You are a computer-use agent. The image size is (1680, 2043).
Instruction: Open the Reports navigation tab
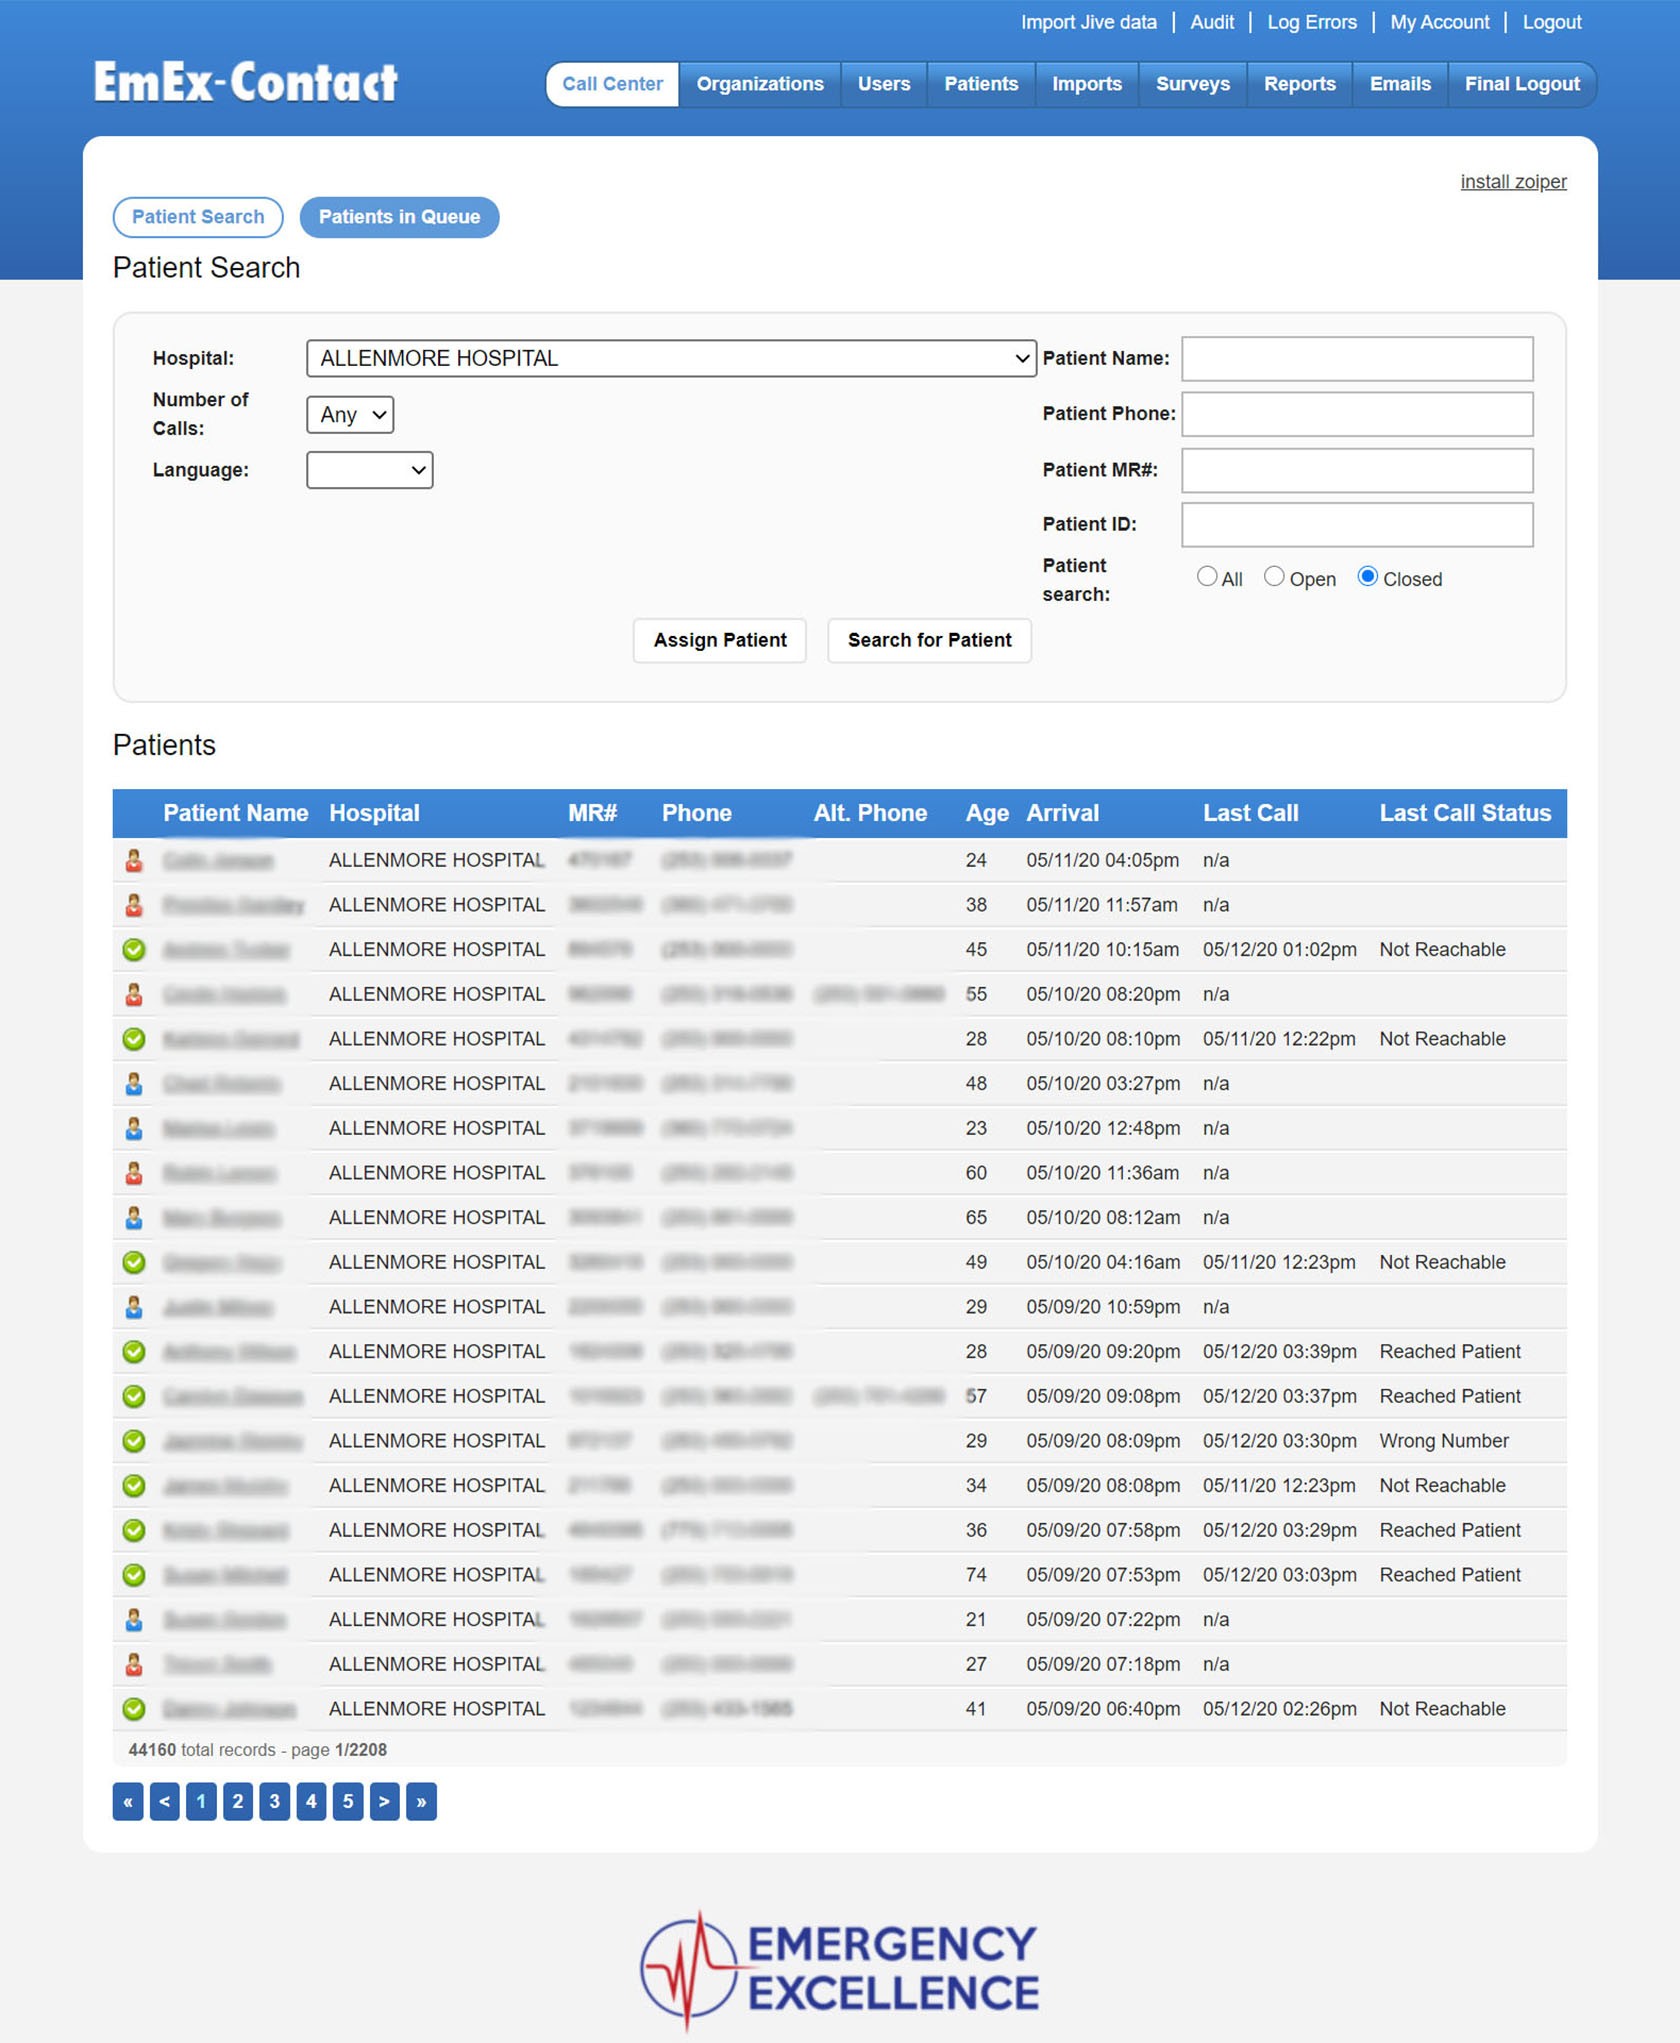pyautogui.click(x=1298, y=84)
